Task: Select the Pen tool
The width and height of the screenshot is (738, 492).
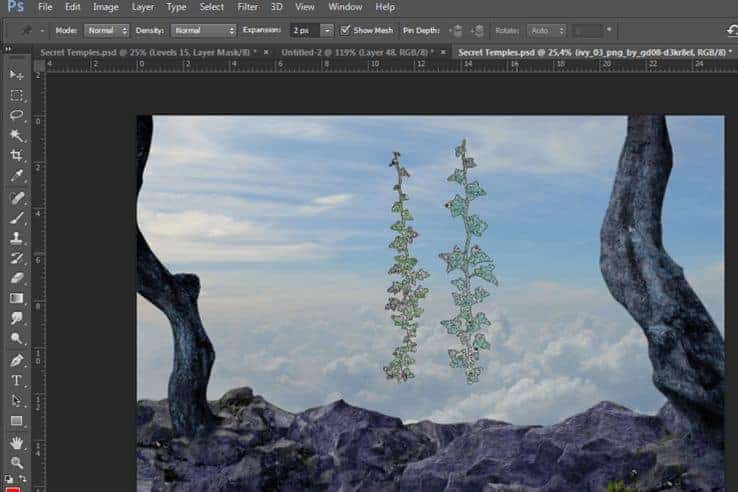Action: point(16,360)
